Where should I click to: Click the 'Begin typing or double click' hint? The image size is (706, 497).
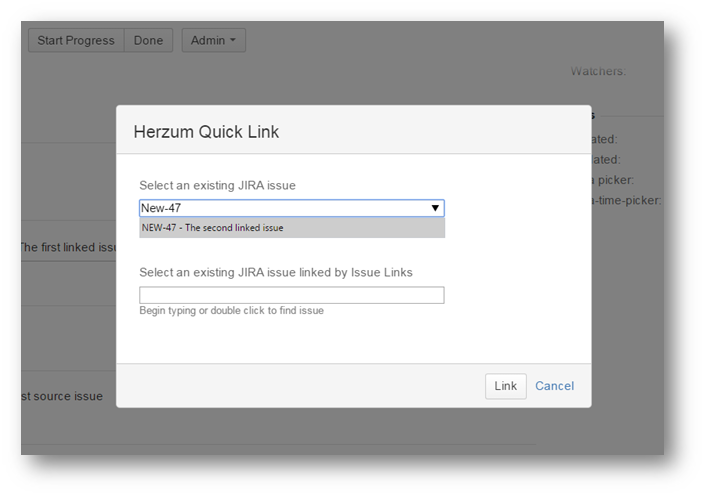(x=231, y=311)
